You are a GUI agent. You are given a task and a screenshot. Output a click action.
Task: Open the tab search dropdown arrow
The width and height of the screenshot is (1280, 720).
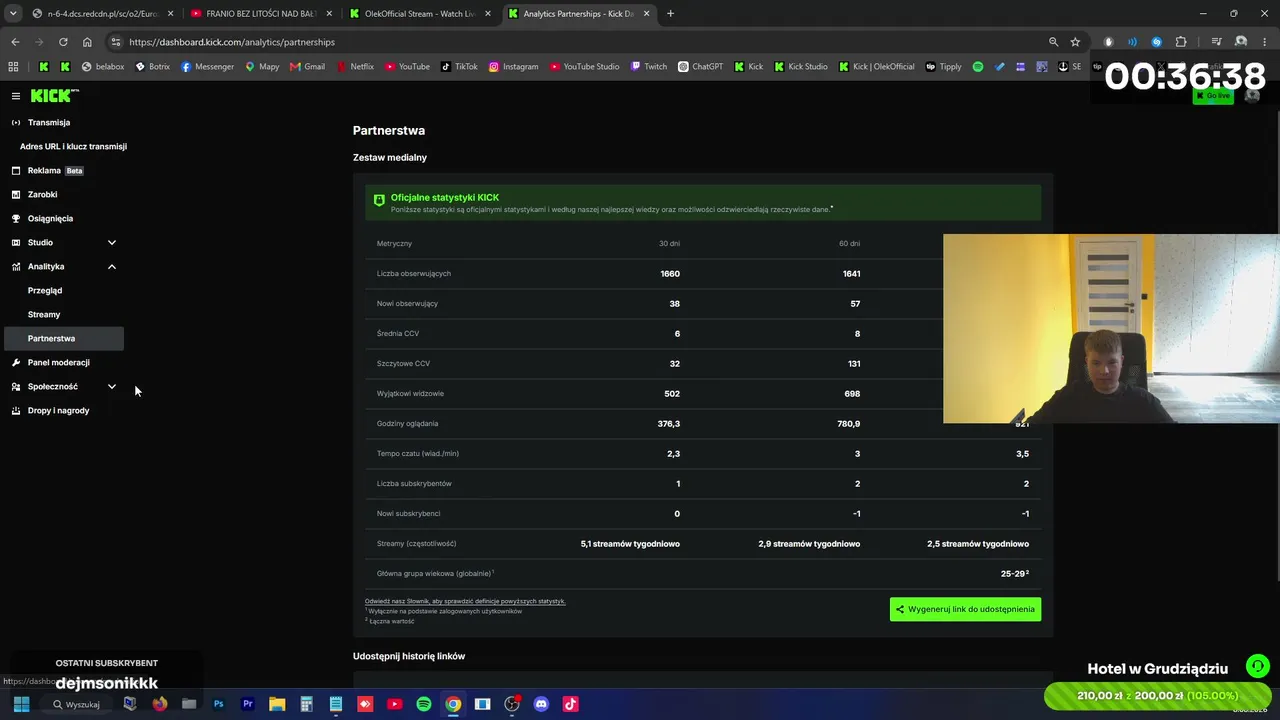13,14
